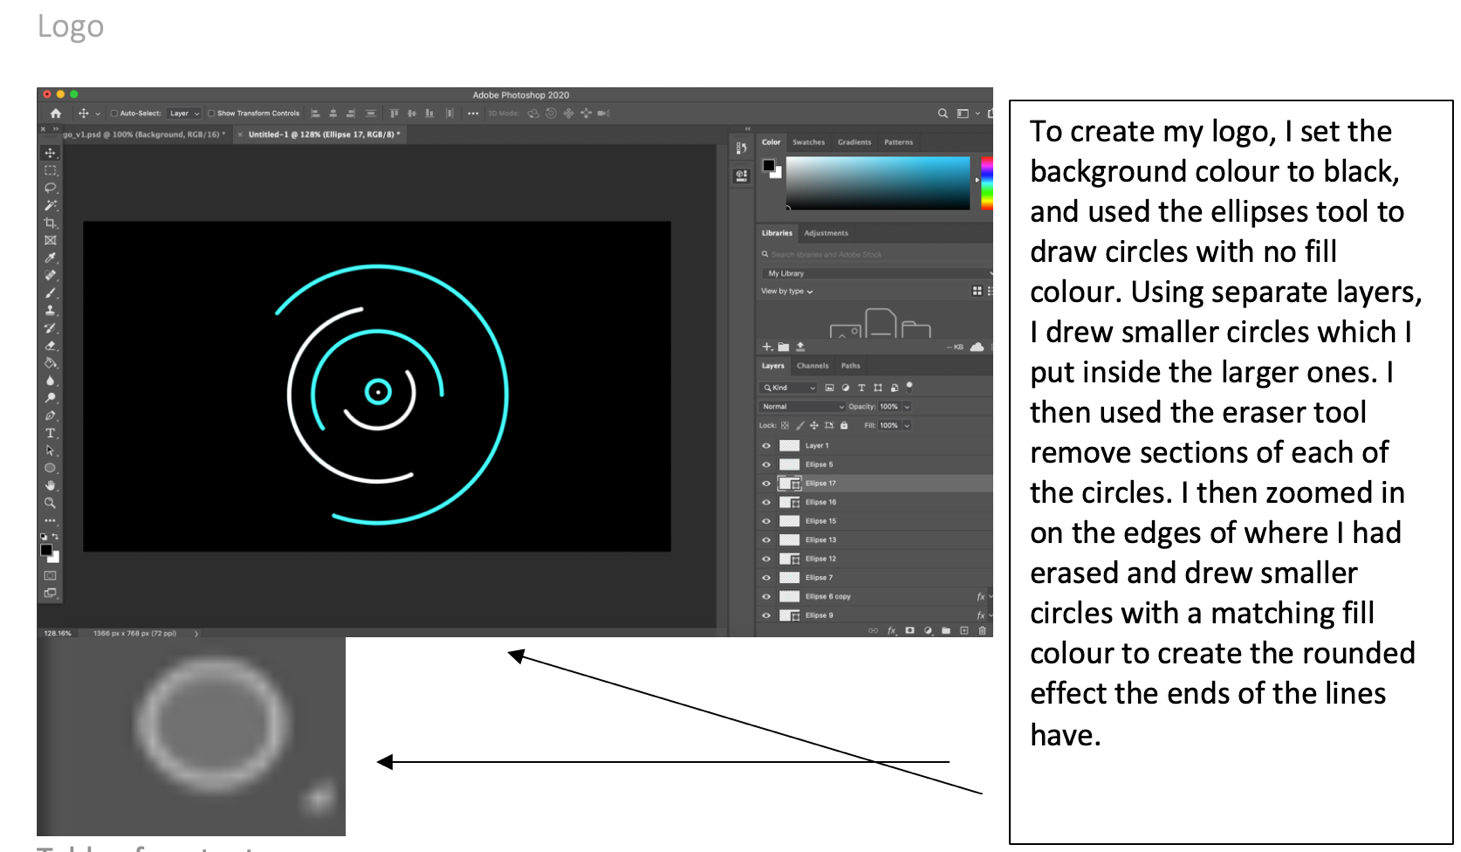Select the Blur tool

coord(50,381)
